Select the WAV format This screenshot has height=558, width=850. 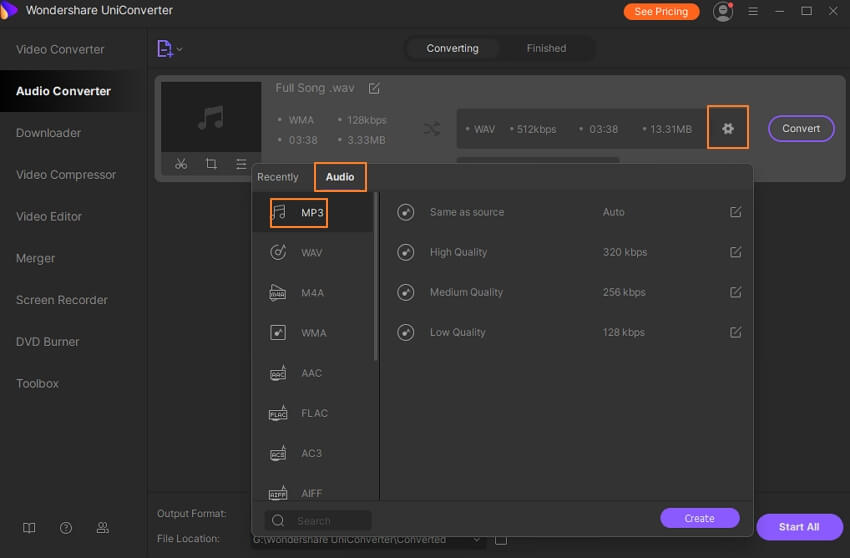(x=313, y=253)
